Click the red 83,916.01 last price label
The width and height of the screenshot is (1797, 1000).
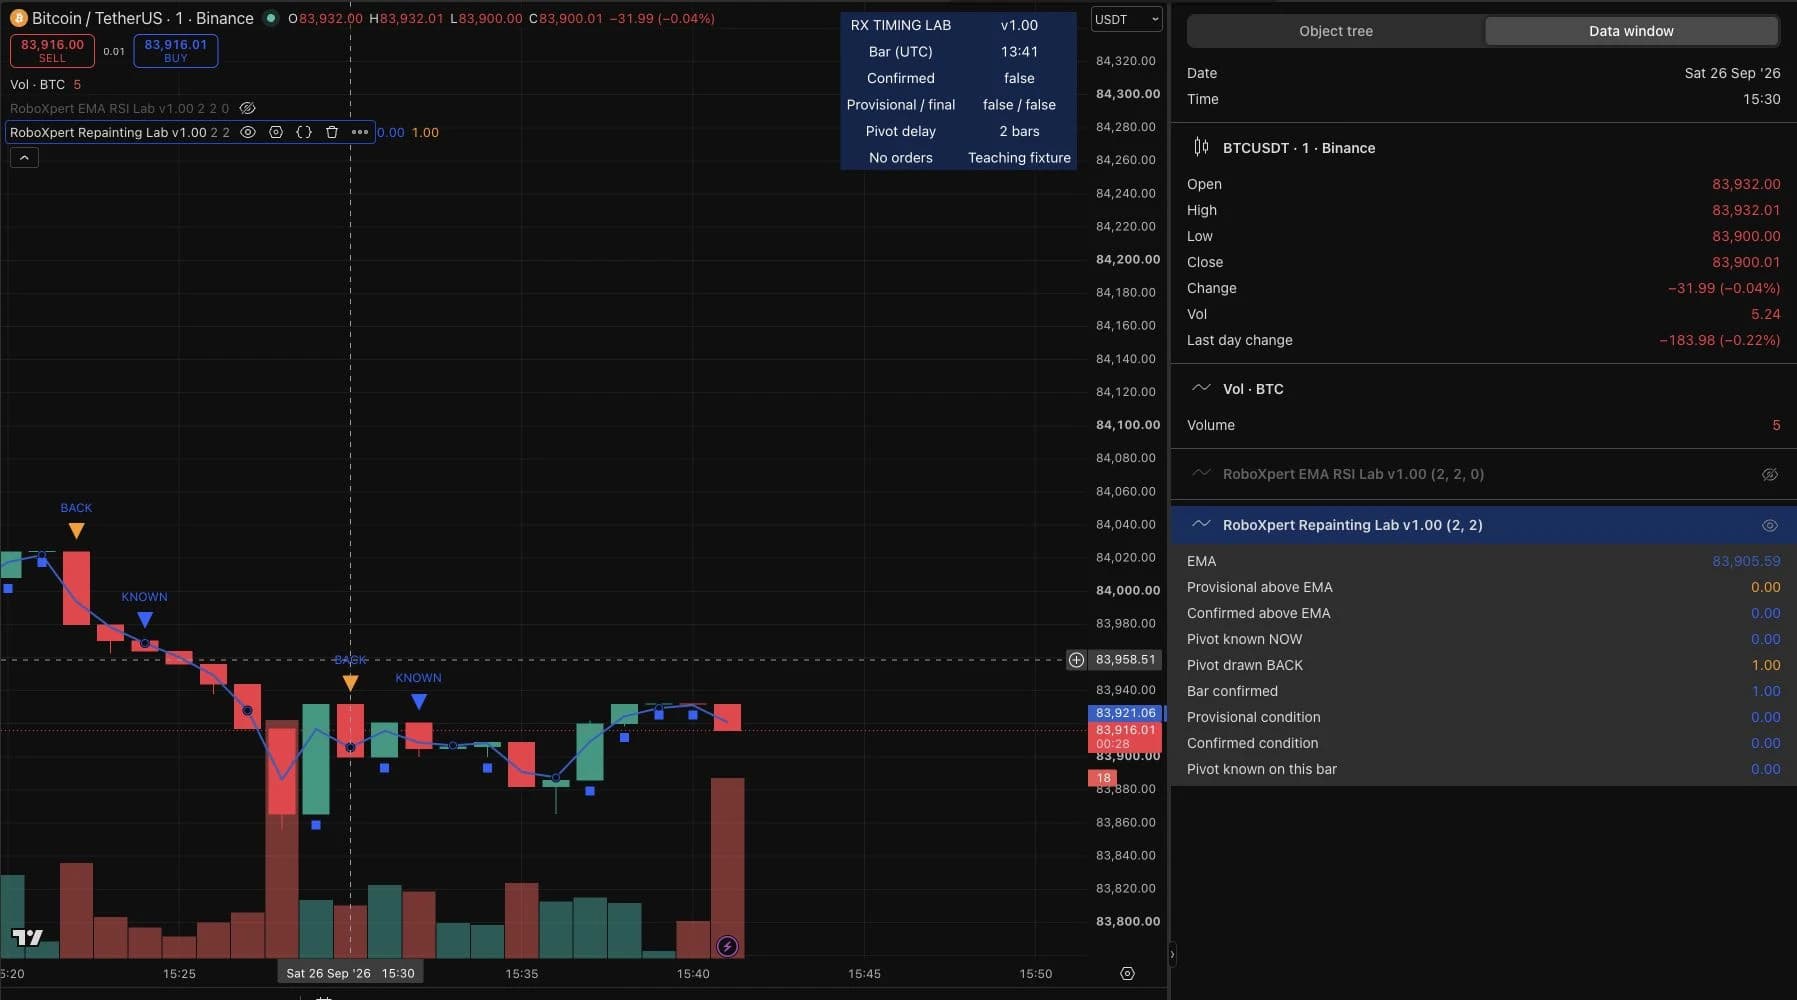coord(1126,737)
